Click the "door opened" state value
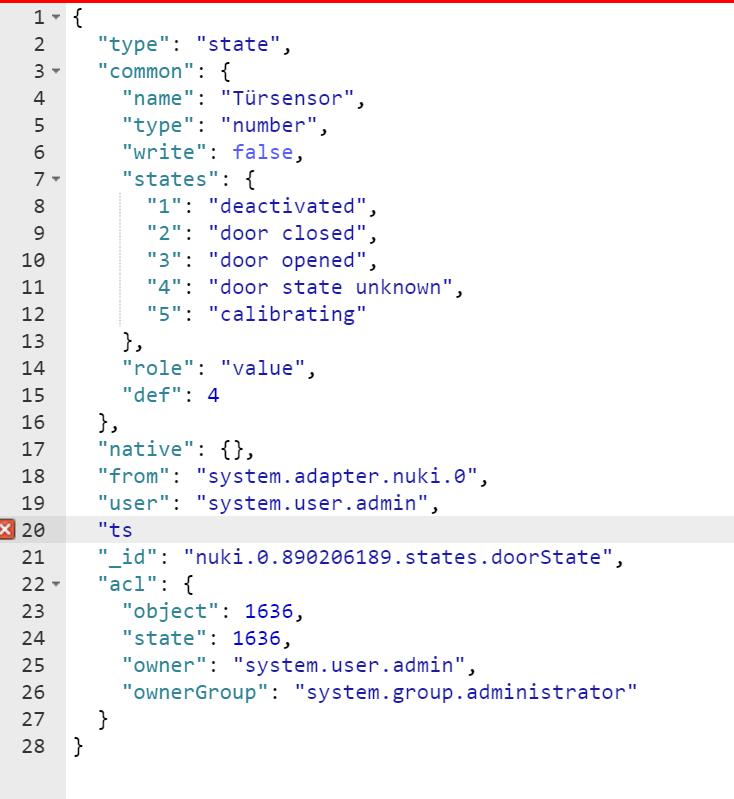The width and height of the screenshot is (734, 799). point(287,260)
